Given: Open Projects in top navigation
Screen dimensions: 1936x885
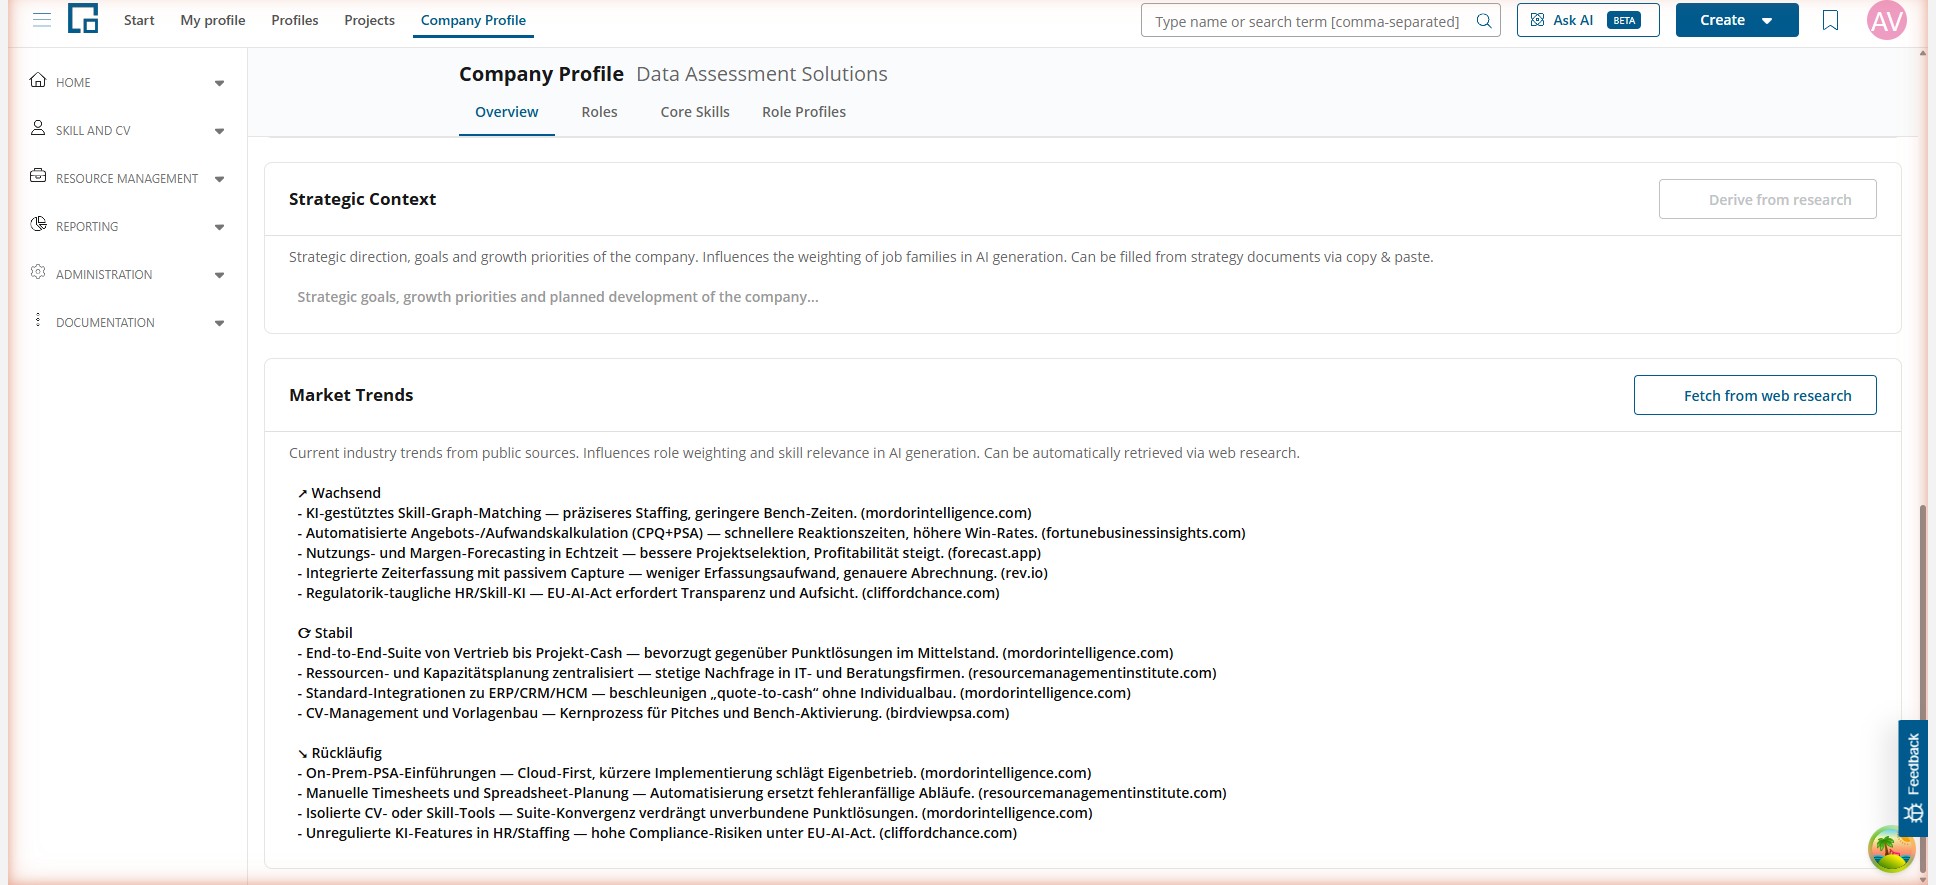Looking at the screenshot, I should click(369, 20).
